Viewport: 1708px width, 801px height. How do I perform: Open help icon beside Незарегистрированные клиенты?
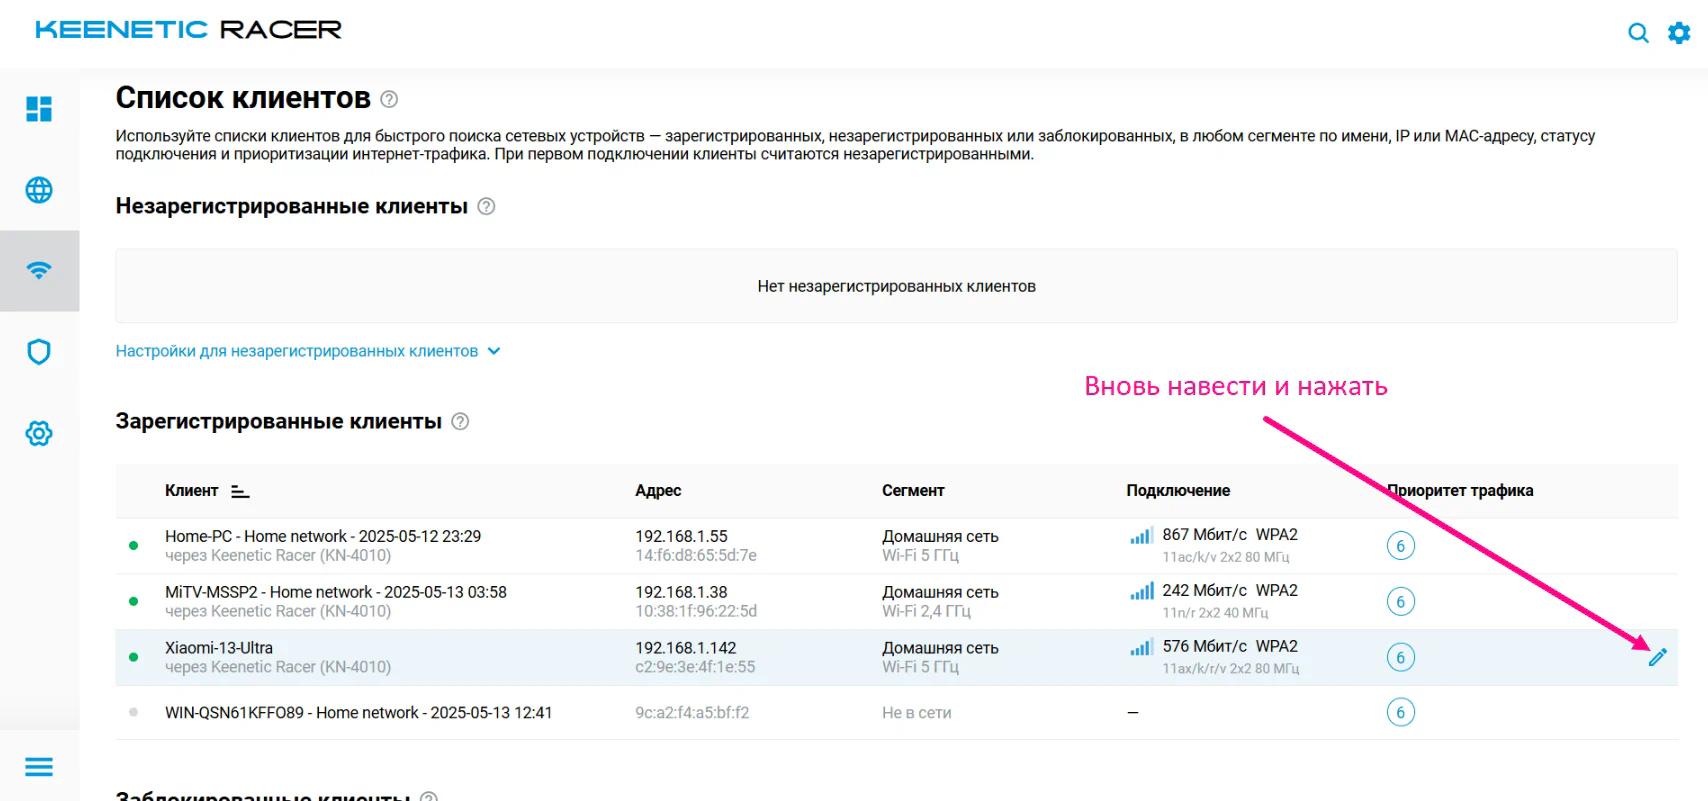pos(486,206)
